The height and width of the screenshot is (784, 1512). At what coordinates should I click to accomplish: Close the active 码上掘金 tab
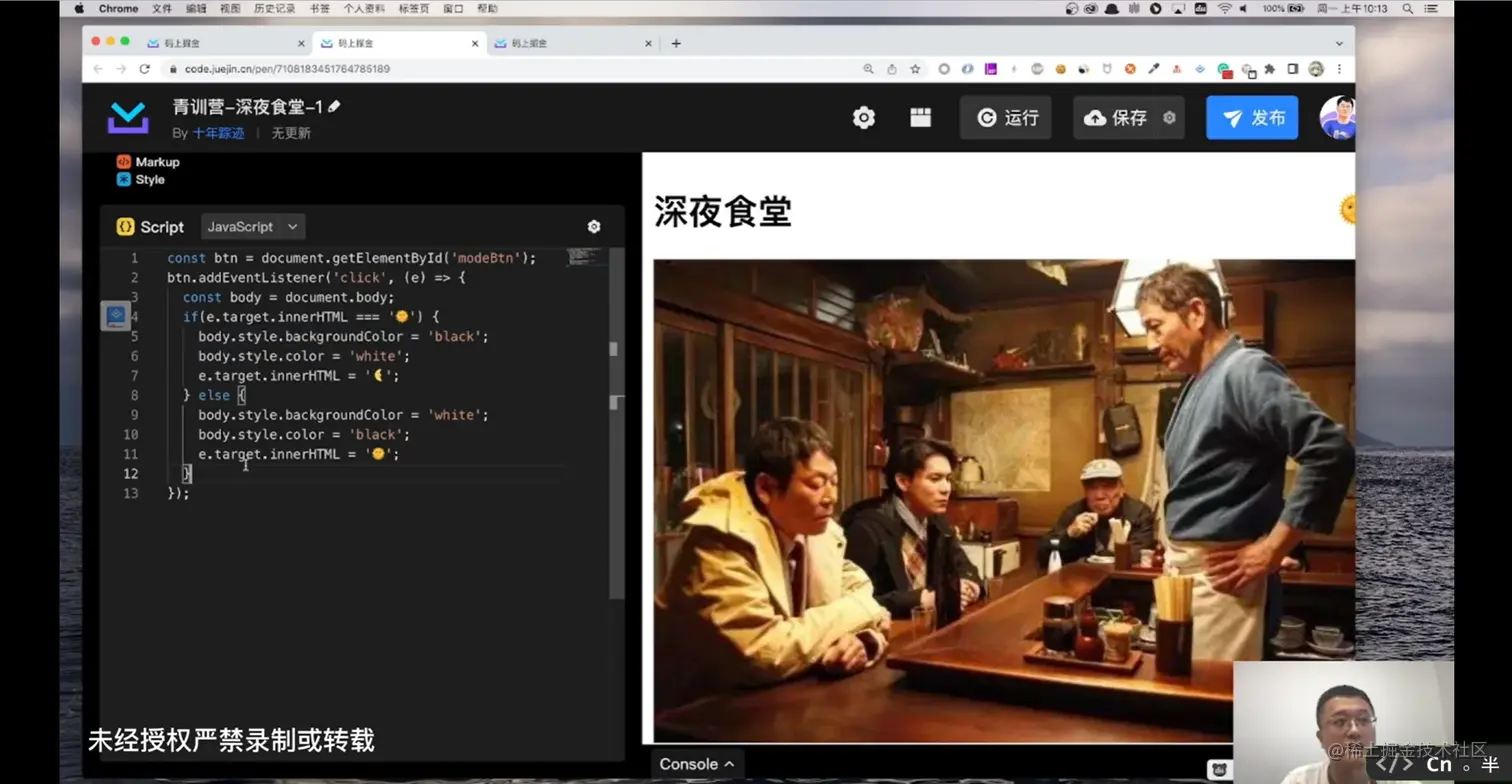475,44
